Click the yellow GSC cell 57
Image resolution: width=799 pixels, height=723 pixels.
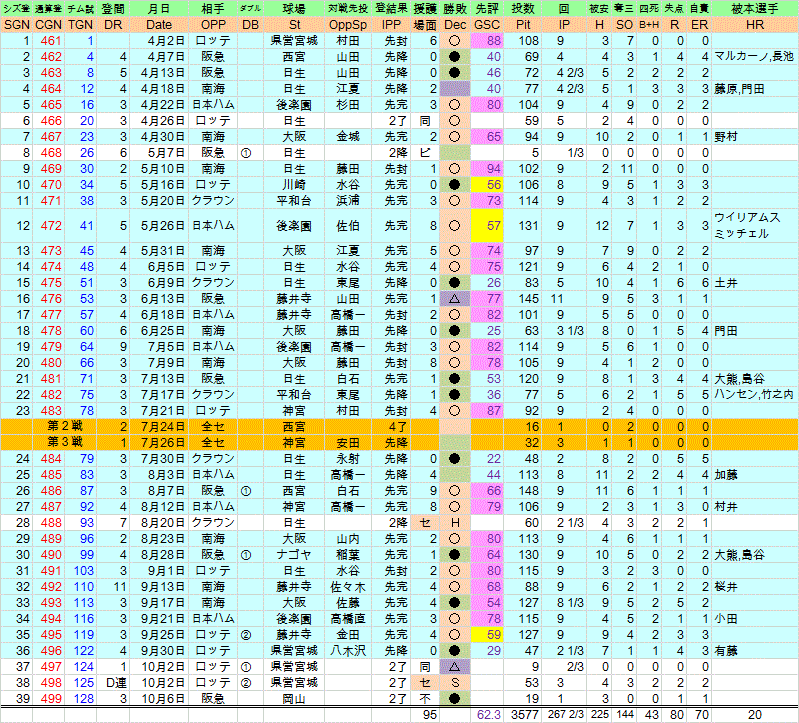pyautogui.click(x=487, y=225)
